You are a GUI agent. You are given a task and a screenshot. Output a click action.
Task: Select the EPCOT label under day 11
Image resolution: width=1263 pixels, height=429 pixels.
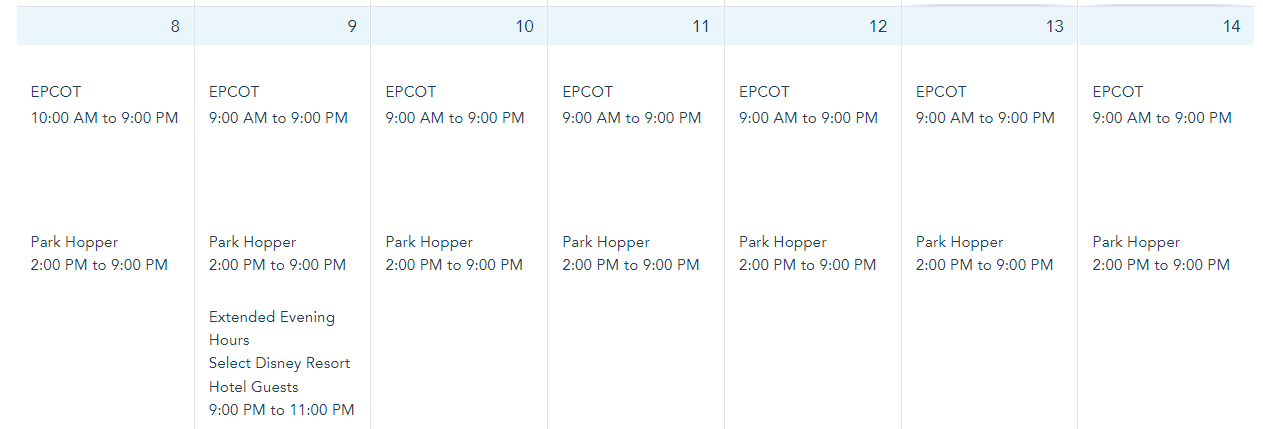click(587, 92)
